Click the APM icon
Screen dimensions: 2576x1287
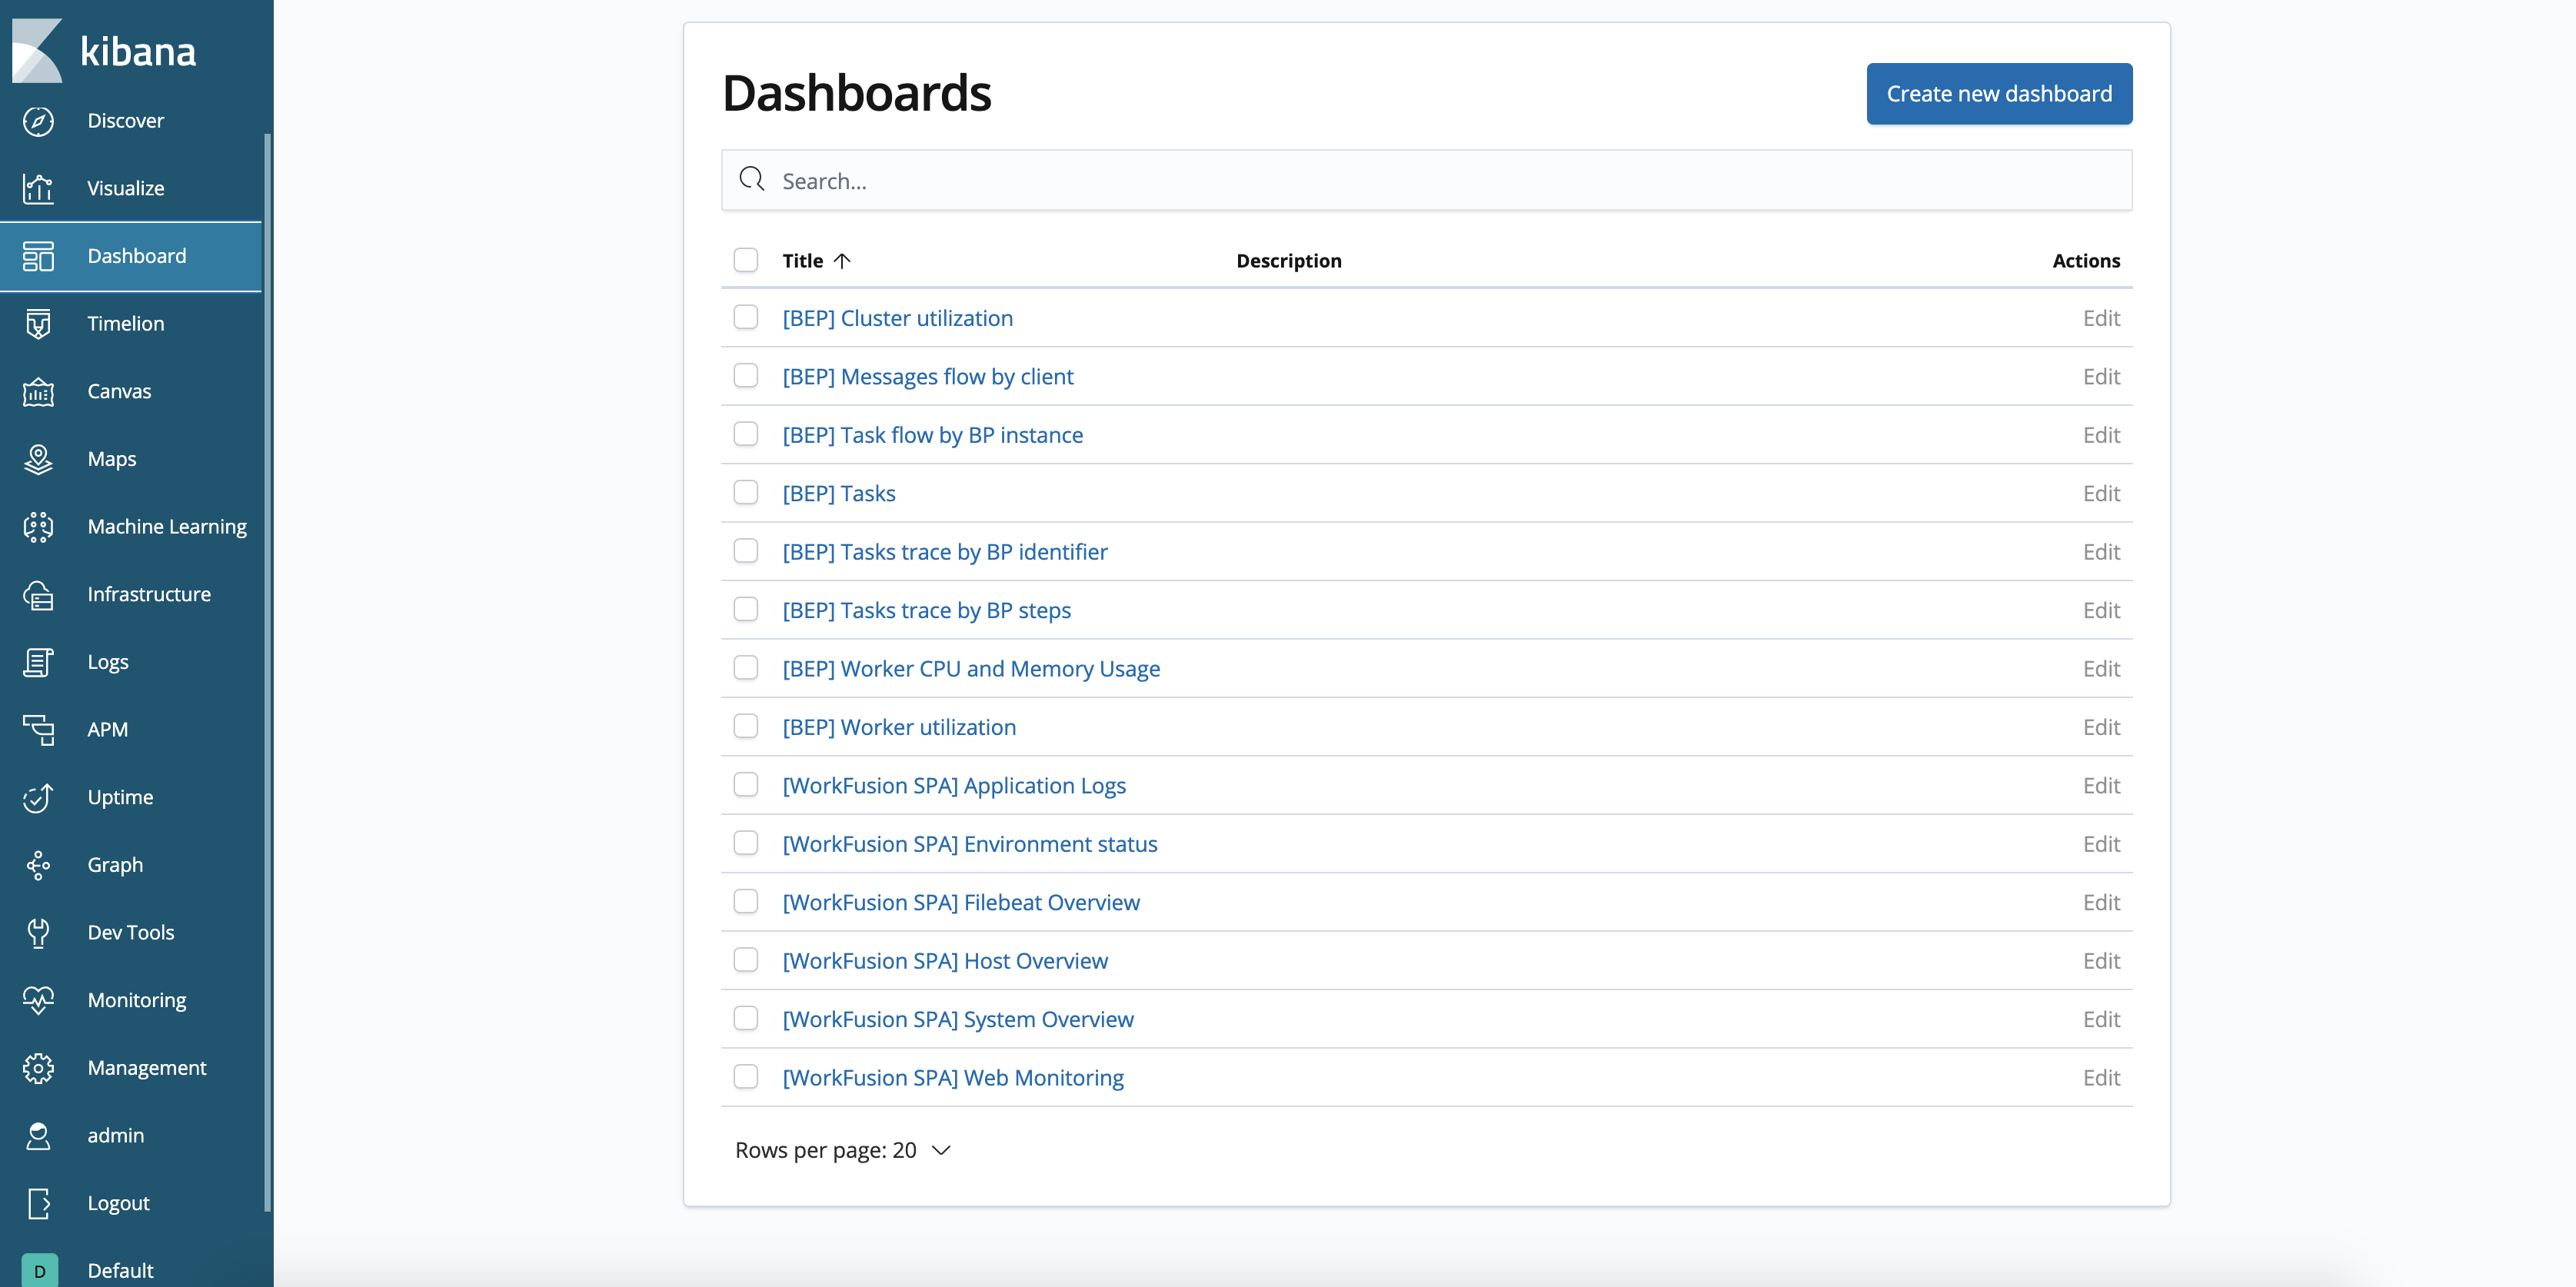point(38,730)
